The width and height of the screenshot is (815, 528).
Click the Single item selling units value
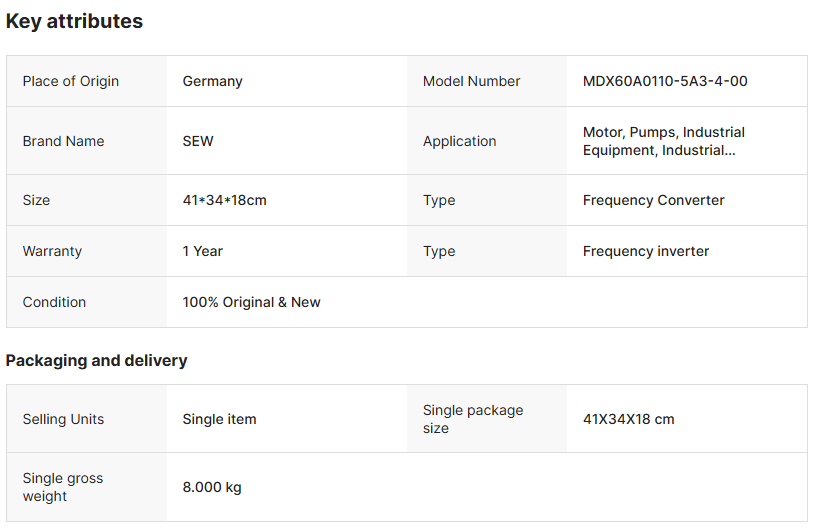[x=219, y=419]
